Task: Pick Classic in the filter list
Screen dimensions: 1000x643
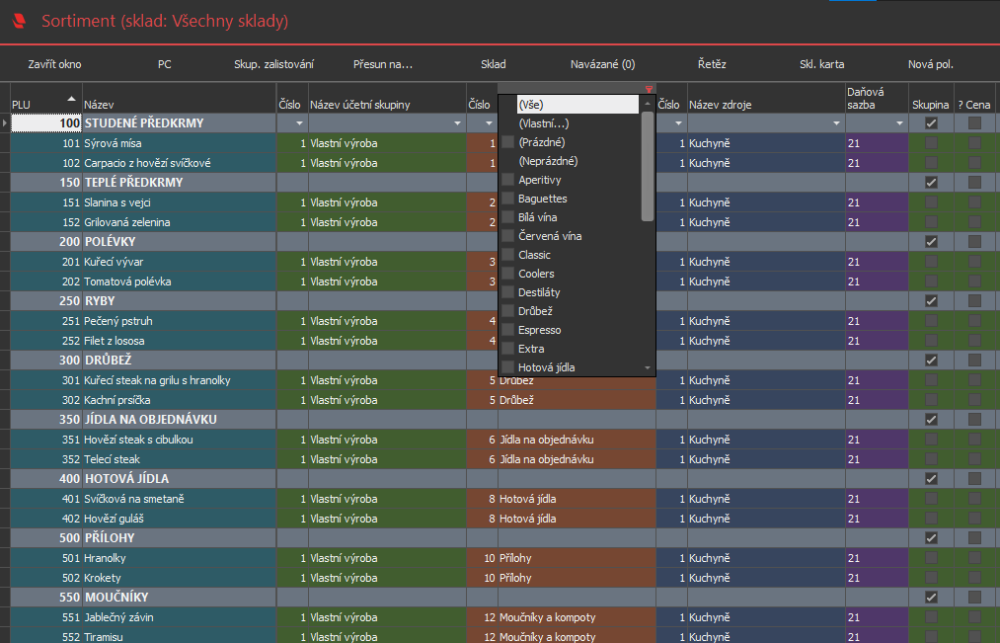Action: [x=534, y=255]
